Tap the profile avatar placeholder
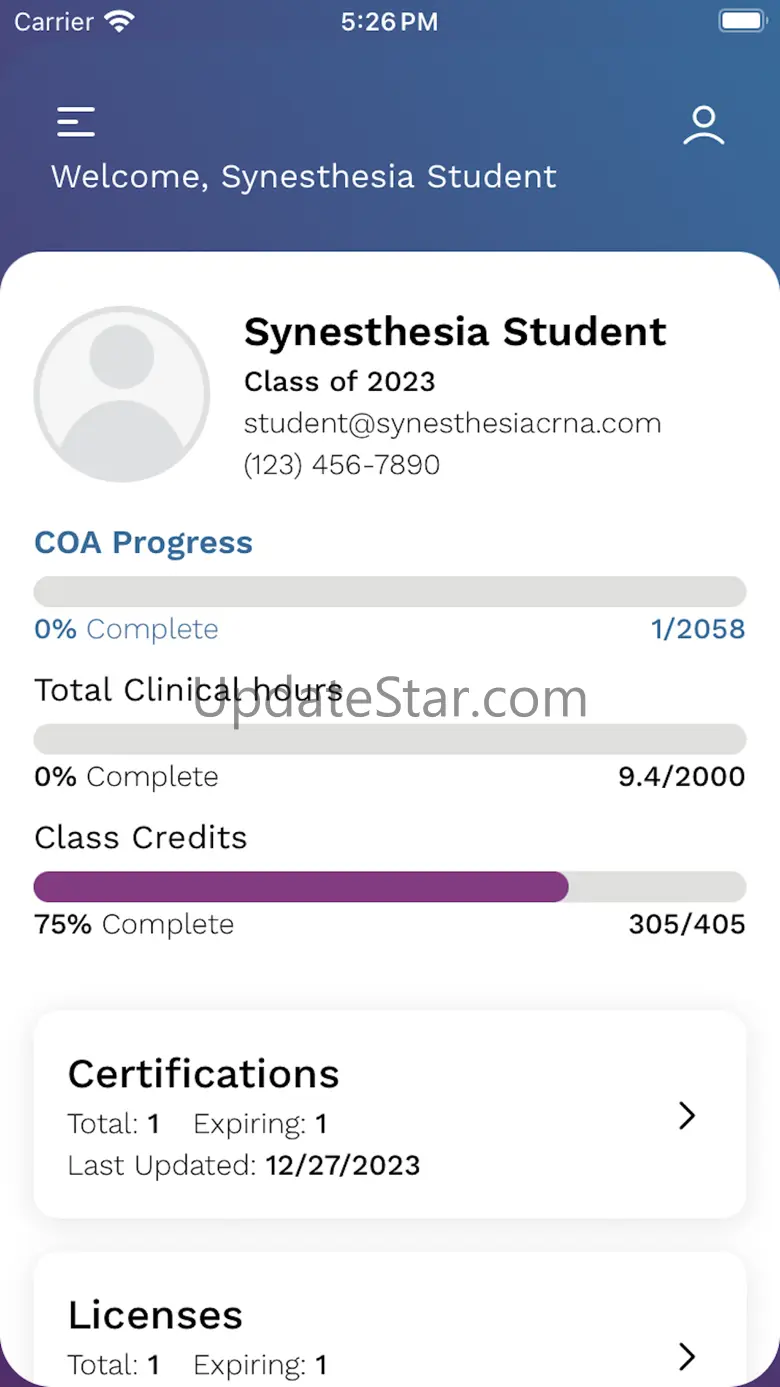780x1387 pixels. (x=122, y=394)
